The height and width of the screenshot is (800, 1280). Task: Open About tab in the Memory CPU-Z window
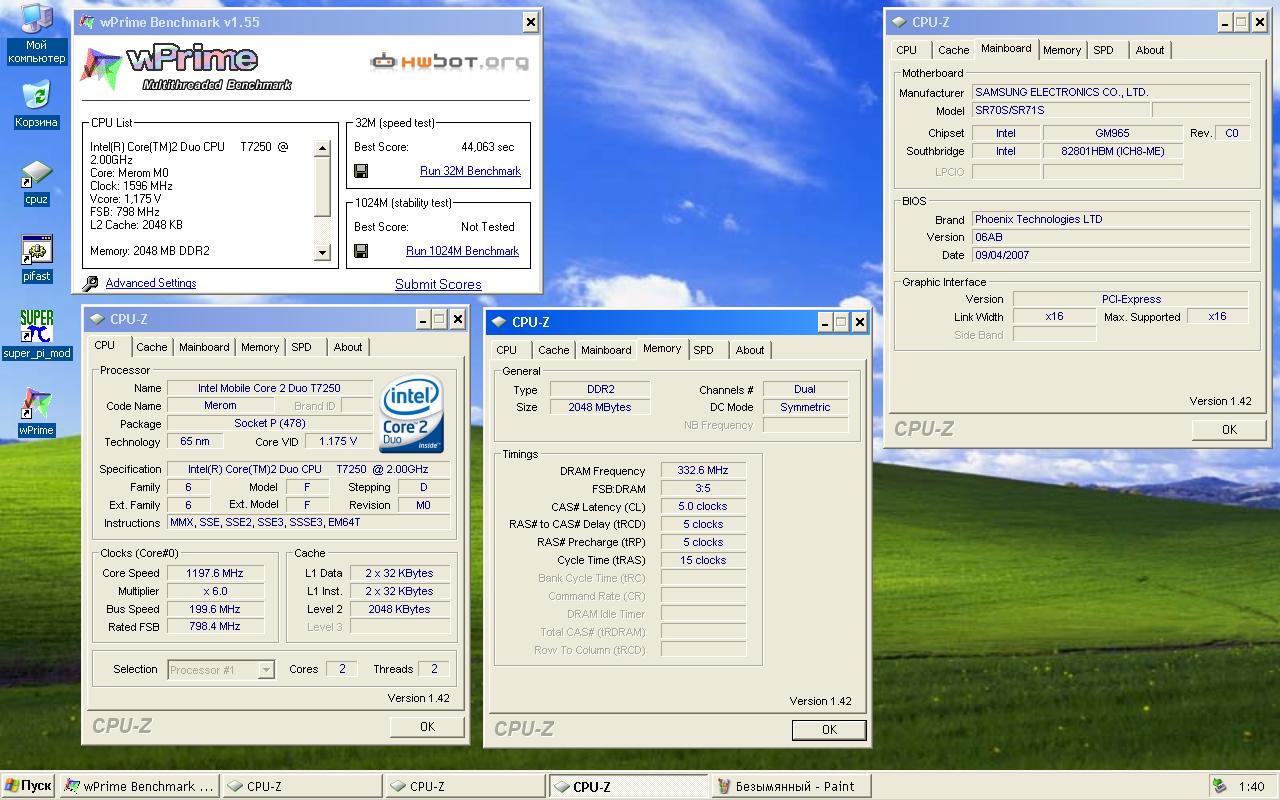pyautogui.click(x=750, y=350)
